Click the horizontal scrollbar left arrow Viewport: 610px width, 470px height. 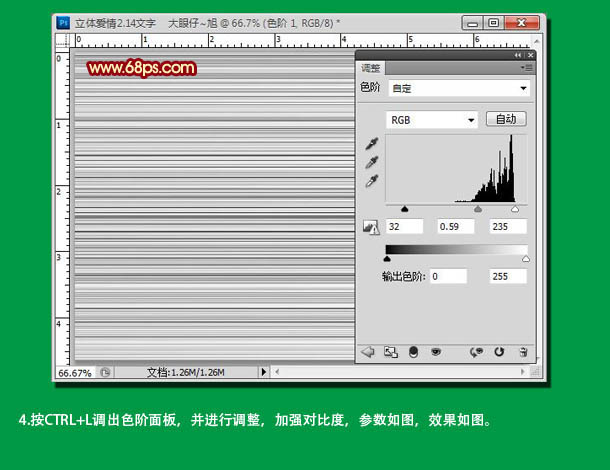point(277,372)
